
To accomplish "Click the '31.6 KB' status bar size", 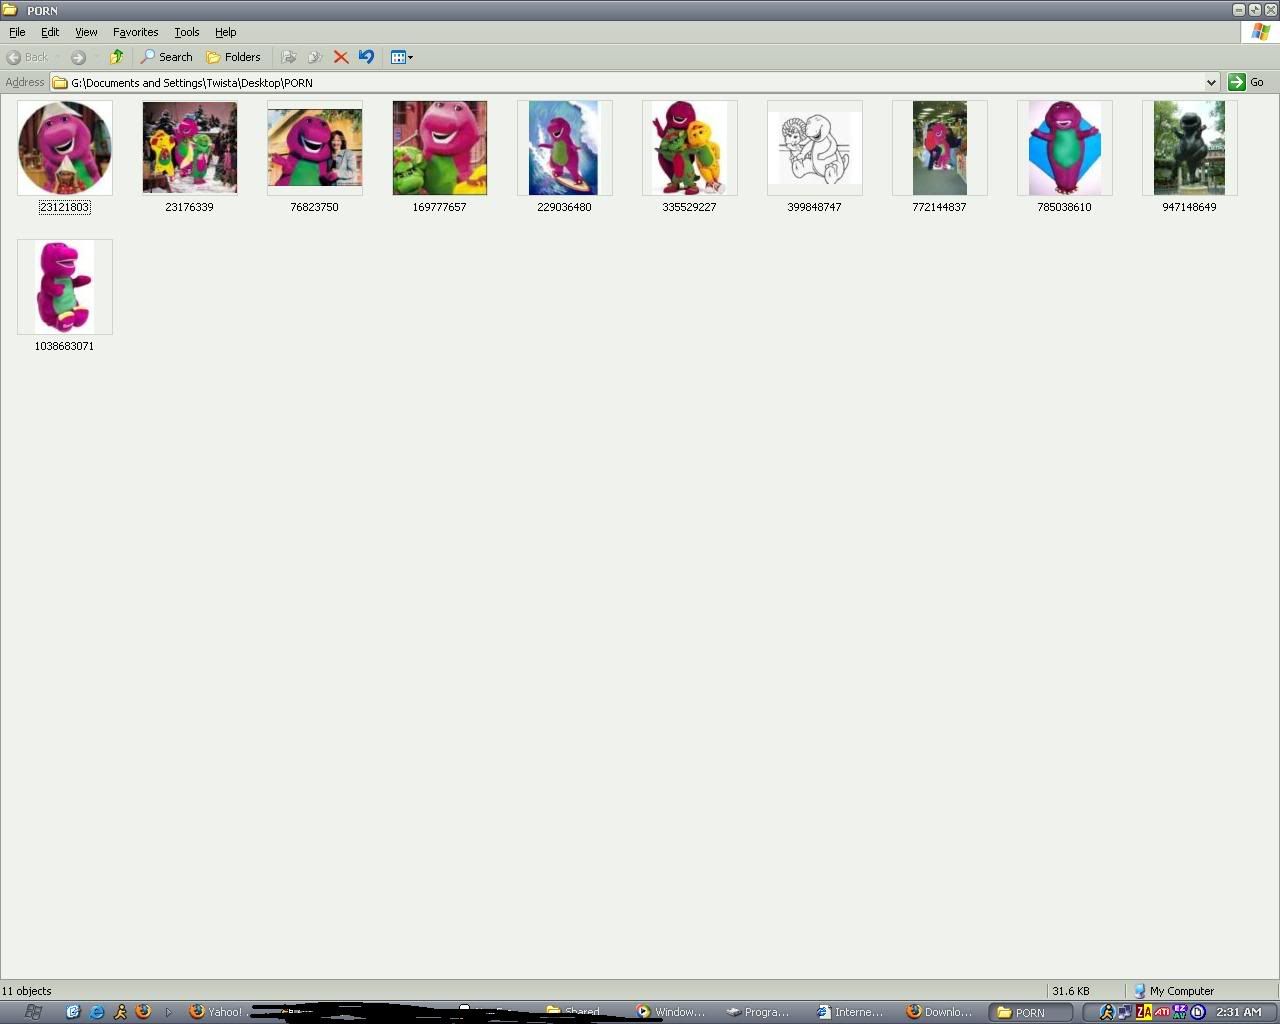I will click(1070, 991).
